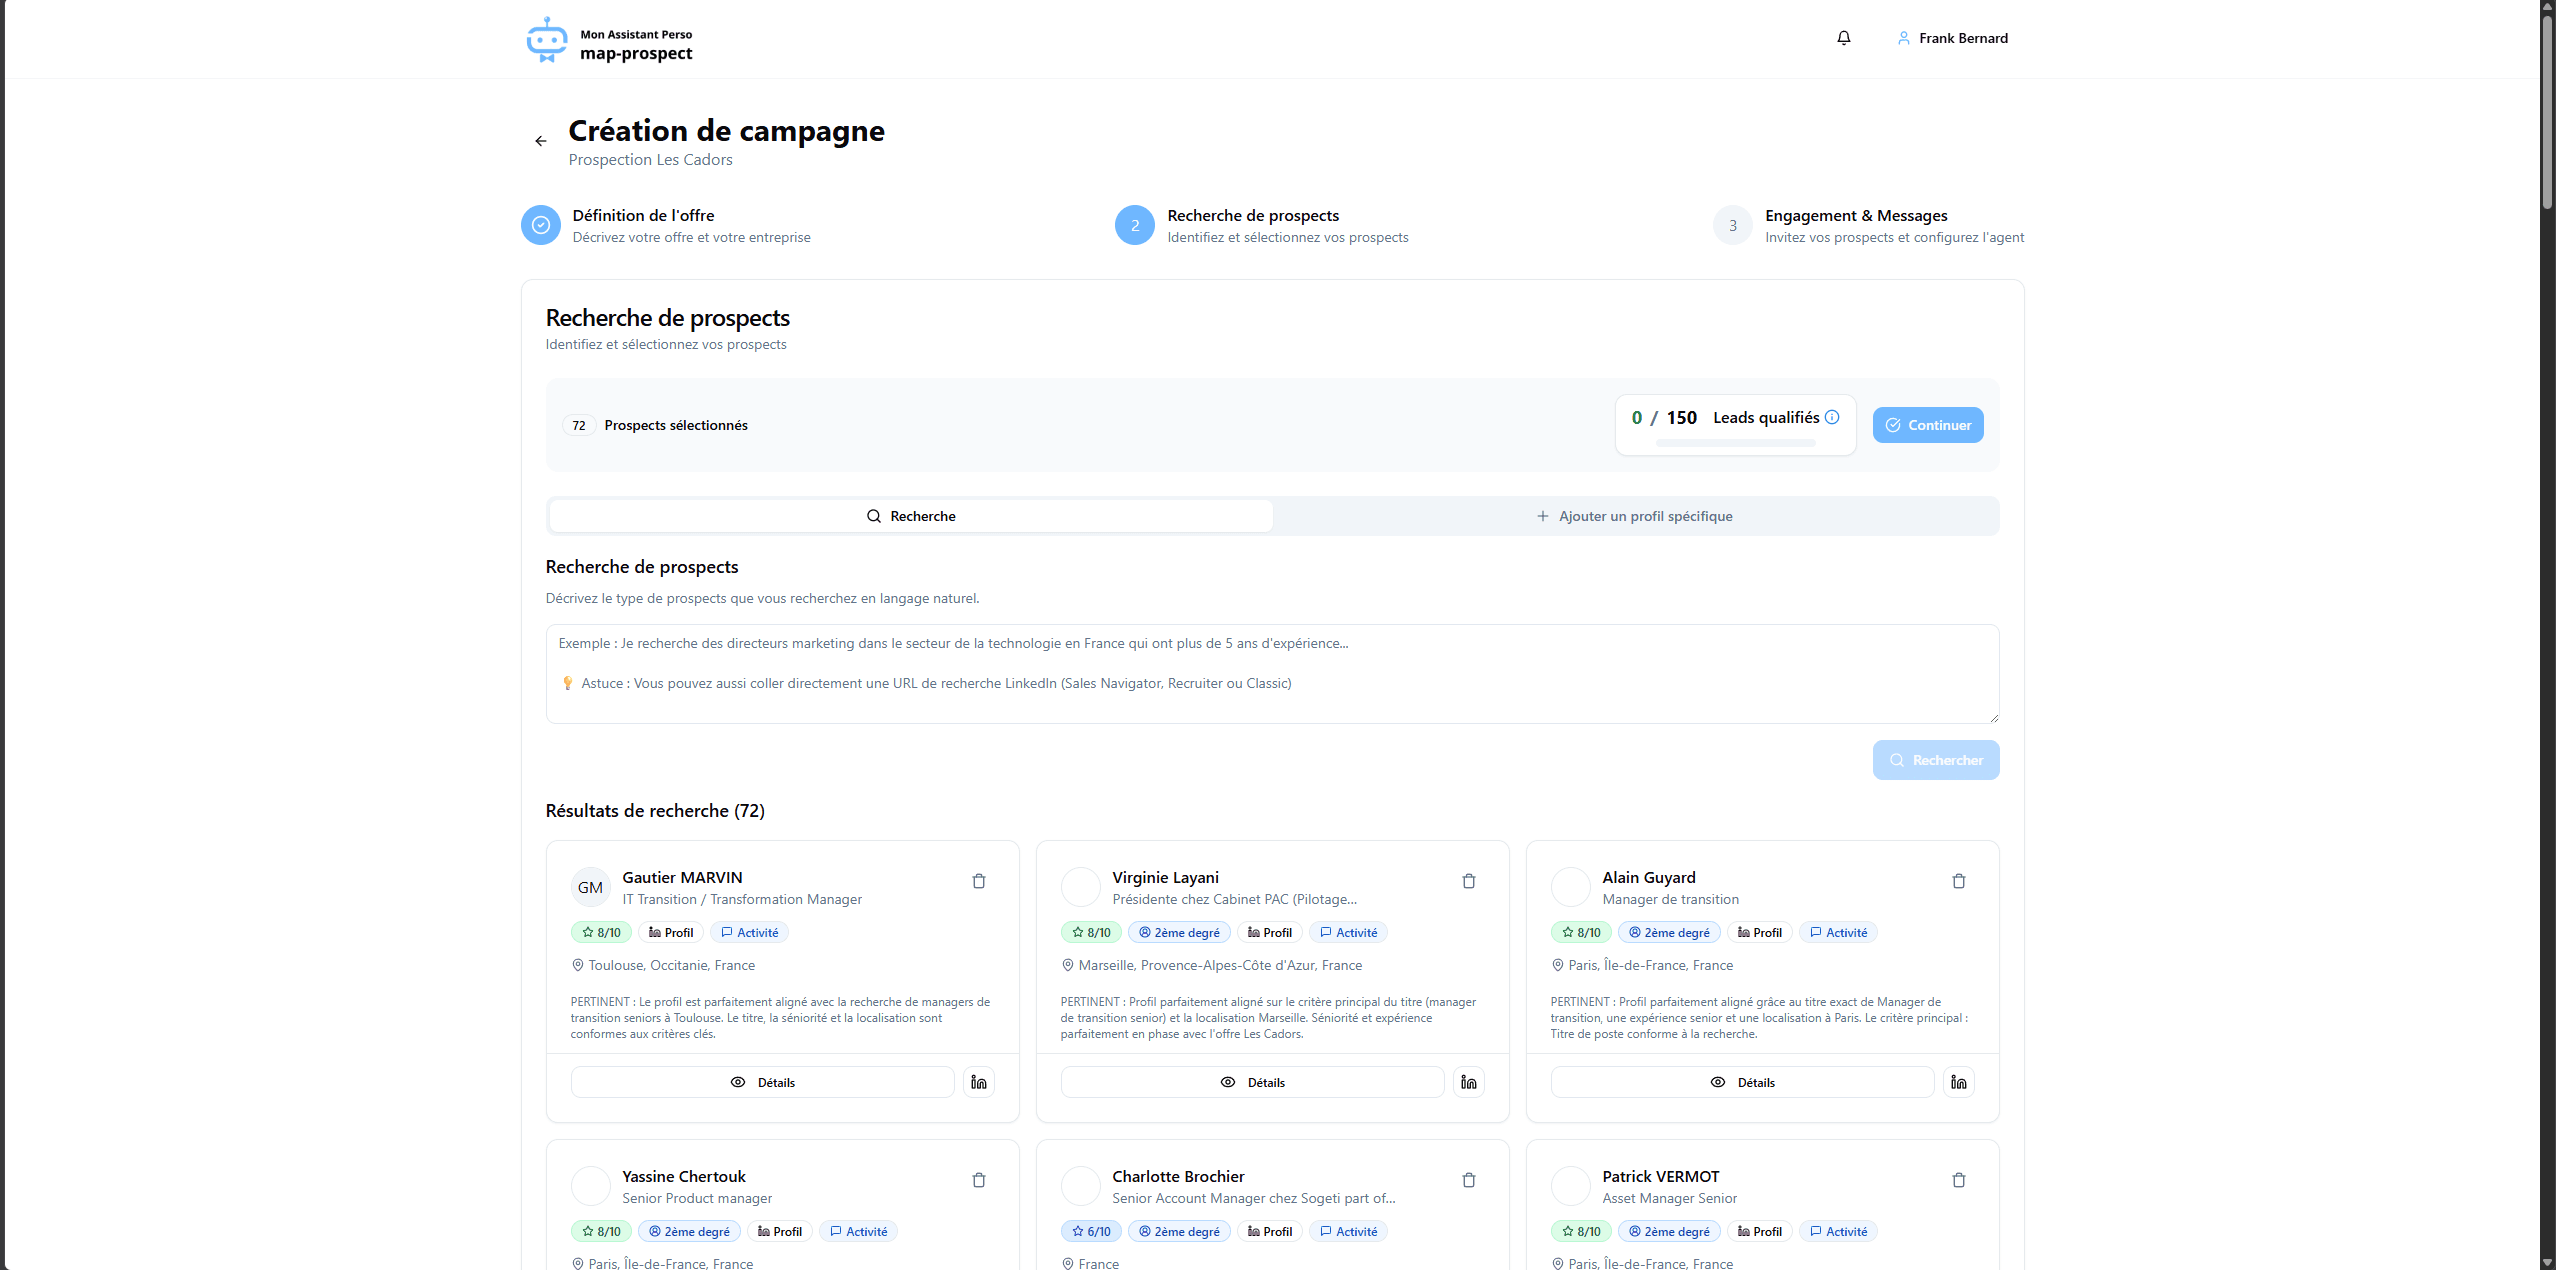Switch to the Recherche tab

click(911, 516)
